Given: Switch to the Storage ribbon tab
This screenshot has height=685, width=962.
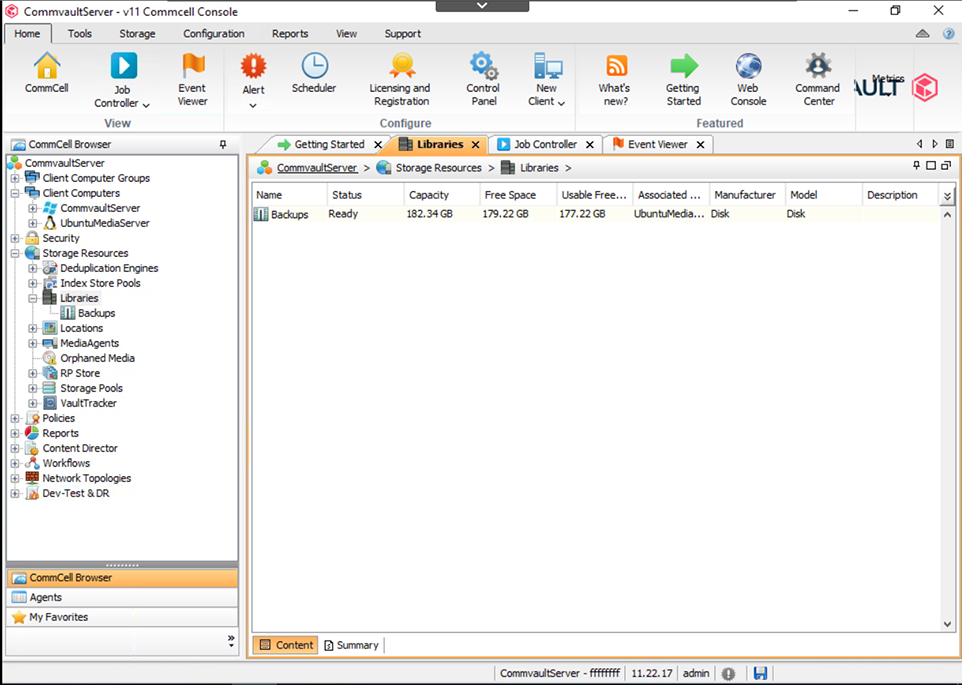Looking at the screenshot, I should 137,34.
